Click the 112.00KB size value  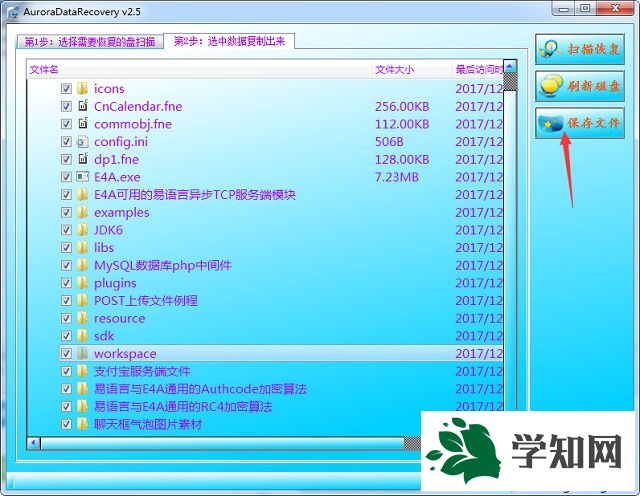coord(402,124)
